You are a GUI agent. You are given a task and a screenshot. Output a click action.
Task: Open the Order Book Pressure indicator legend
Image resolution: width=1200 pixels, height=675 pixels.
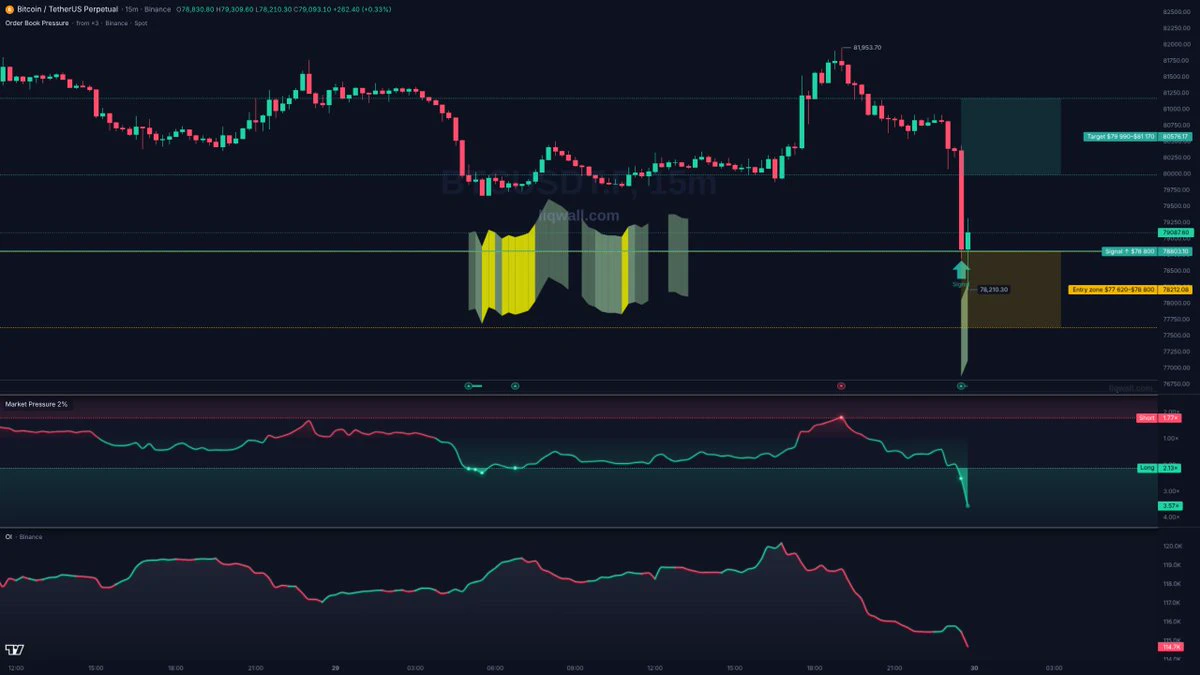coord(35,23)
